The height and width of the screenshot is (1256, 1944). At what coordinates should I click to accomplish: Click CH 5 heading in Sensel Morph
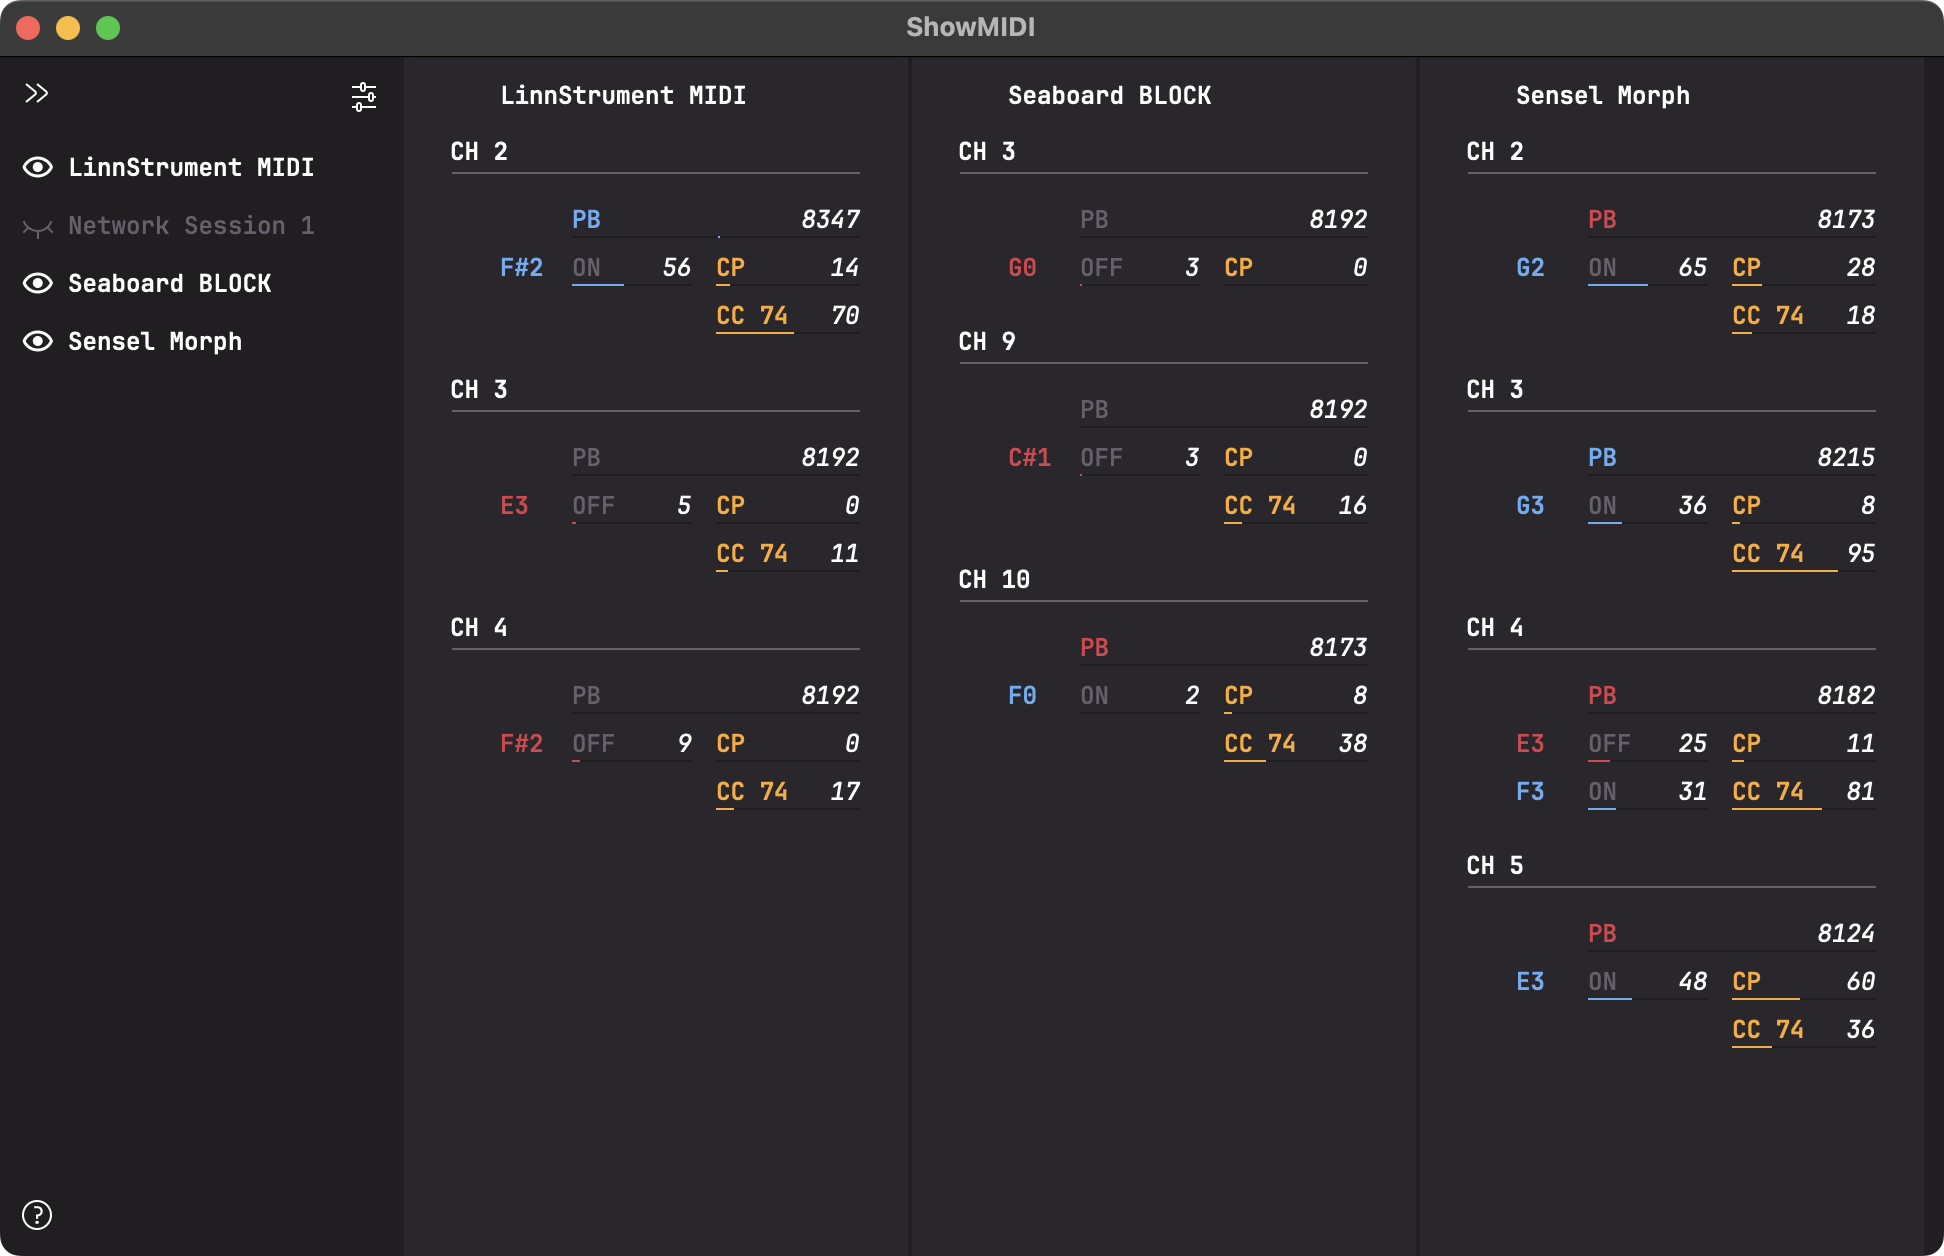pos(1495,865)
